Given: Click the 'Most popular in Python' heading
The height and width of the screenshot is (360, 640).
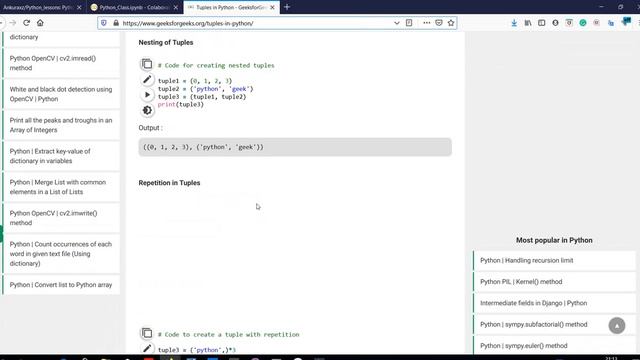Looking at the screenshot, I should tap(554, 240).
